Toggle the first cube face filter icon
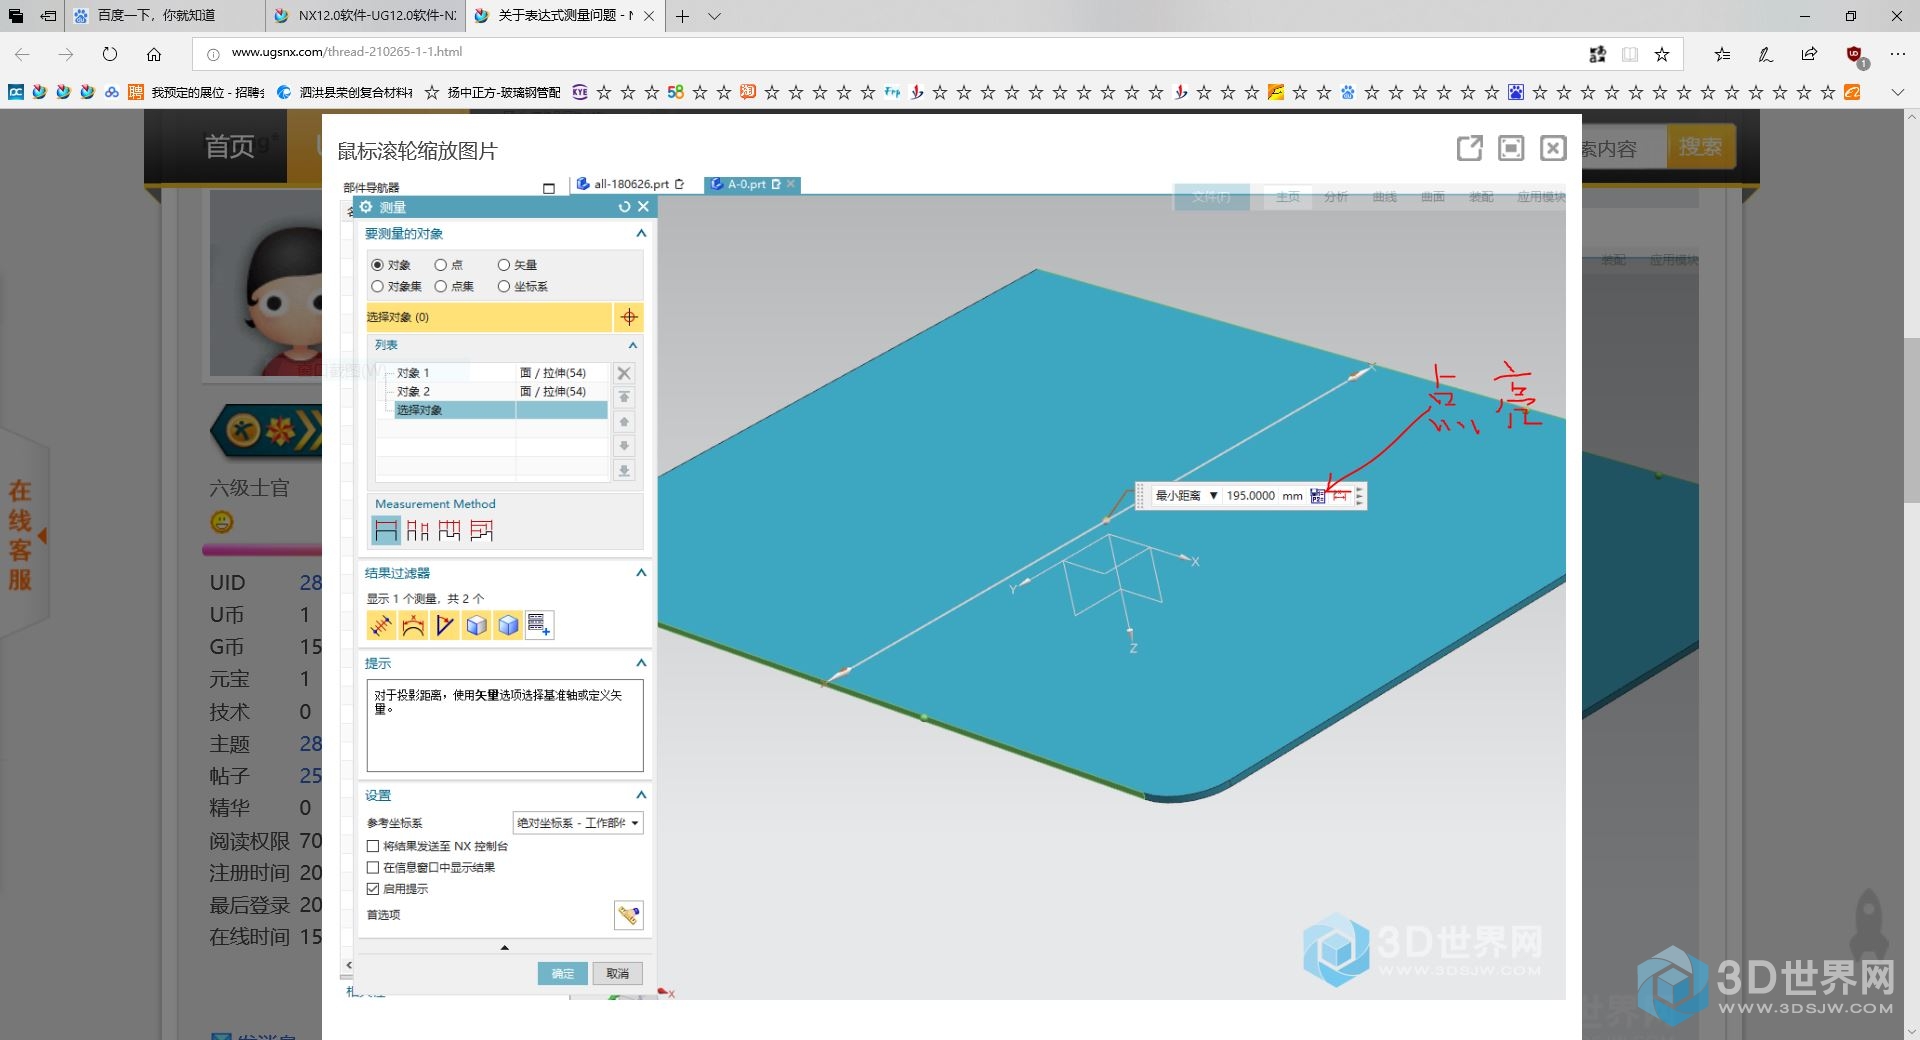Viewport: 1920px width, 1040px height. [477, 625]
